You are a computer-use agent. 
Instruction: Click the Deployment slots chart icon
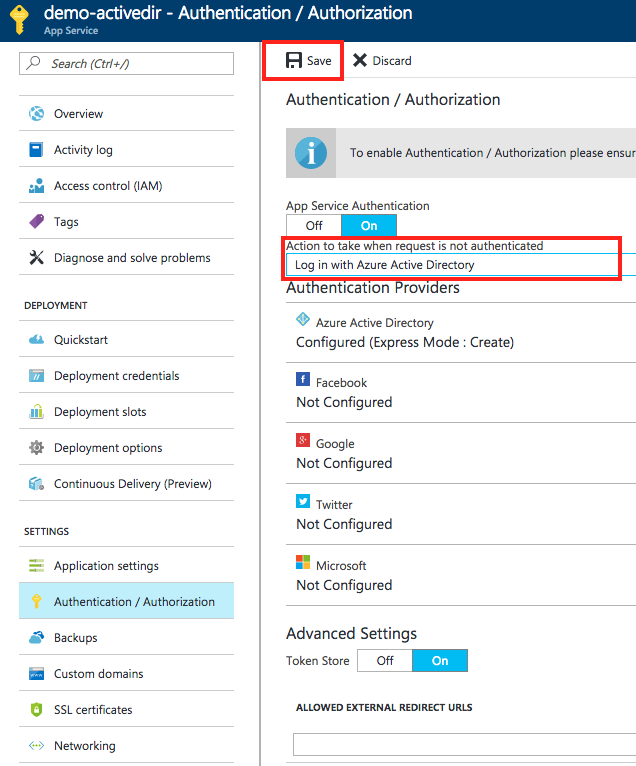(37, 411)
